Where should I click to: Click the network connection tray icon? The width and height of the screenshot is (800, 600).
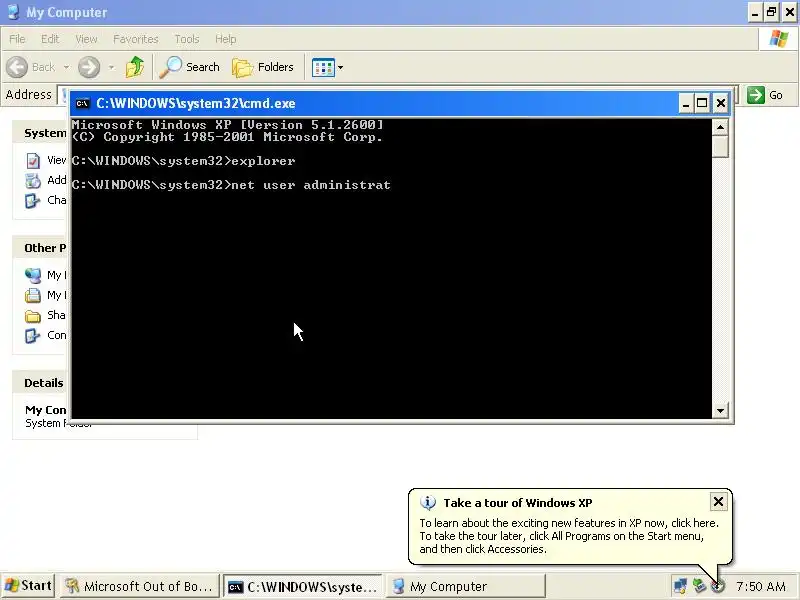coord(680,586)
